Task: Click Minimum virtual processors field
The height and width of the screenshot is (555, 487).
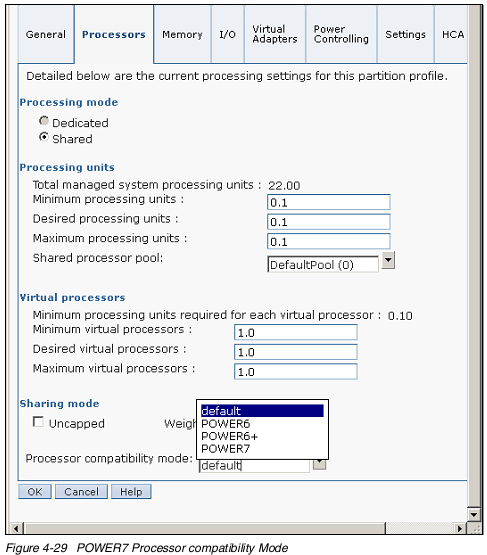Action: pyautogui.click(x=296, y=333)
